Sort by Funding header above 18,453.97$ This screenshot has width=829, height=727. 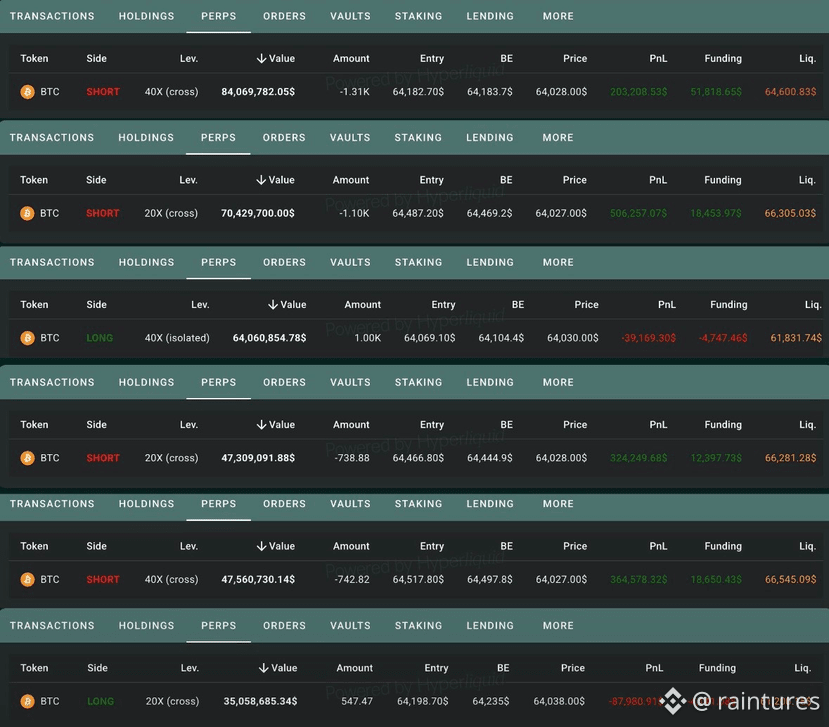(722, 180)
